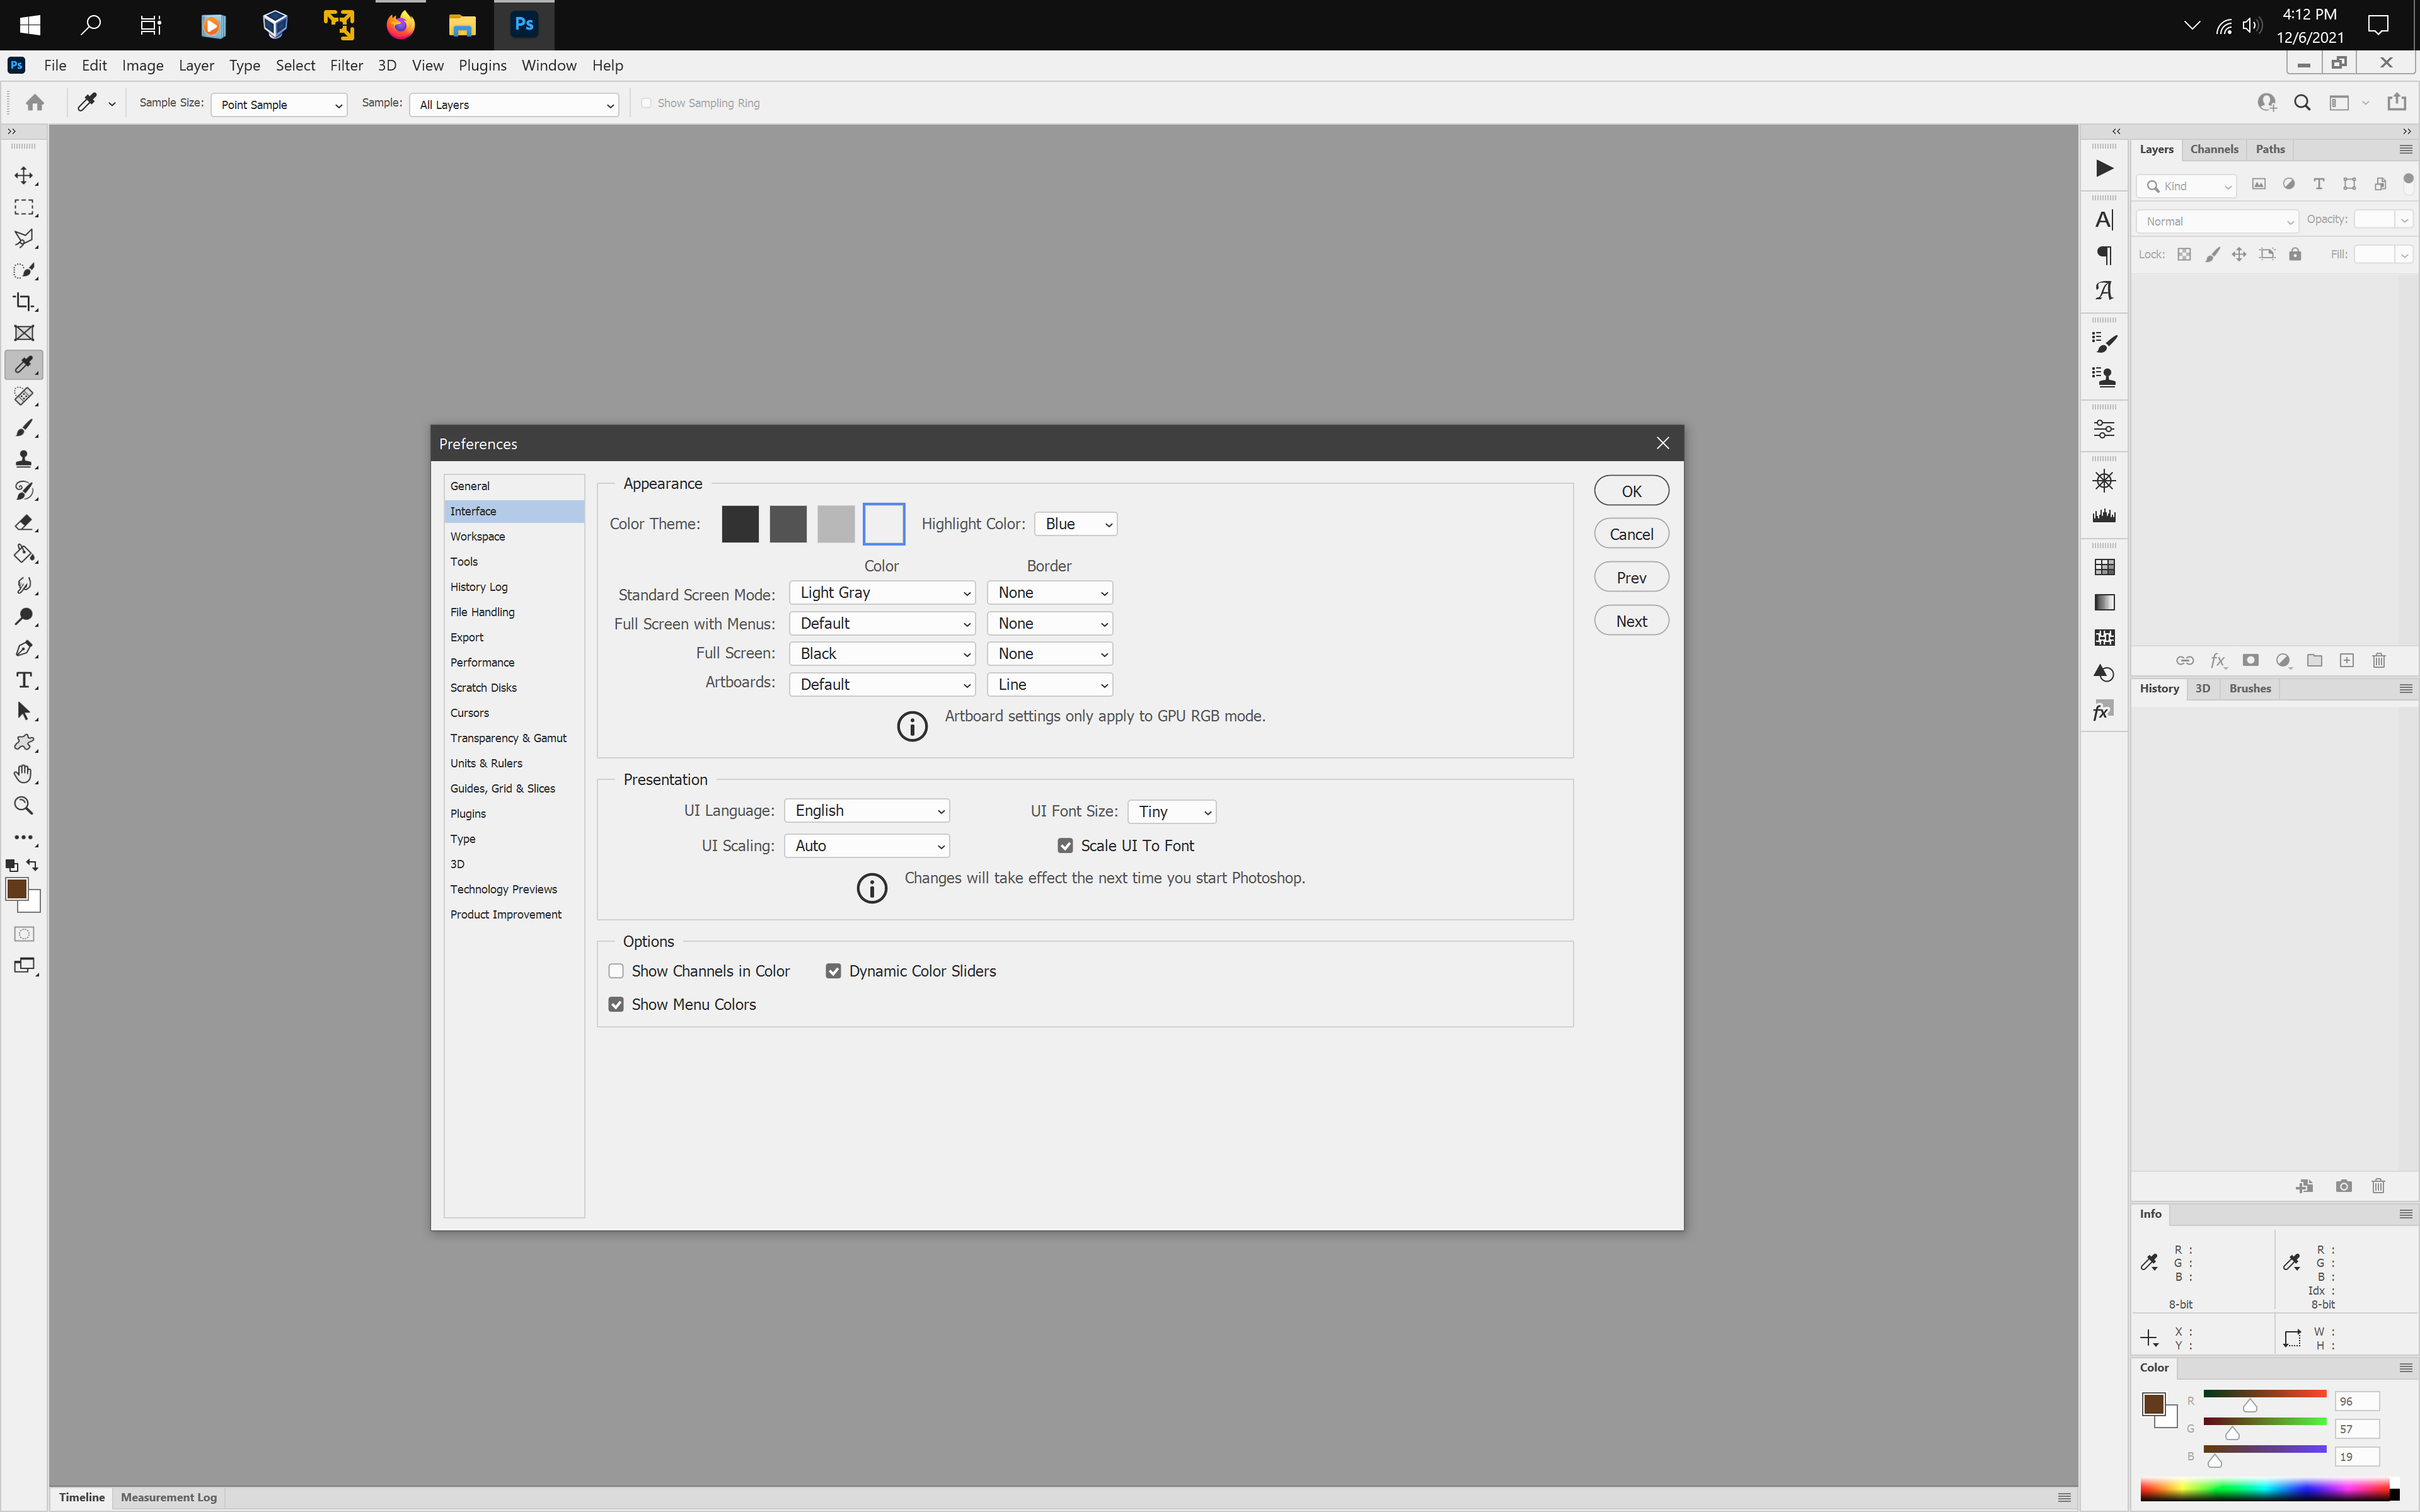This screenshot has height=1512, width=2420.
Task: Click the Cancel button
Action: (1631, 534)
